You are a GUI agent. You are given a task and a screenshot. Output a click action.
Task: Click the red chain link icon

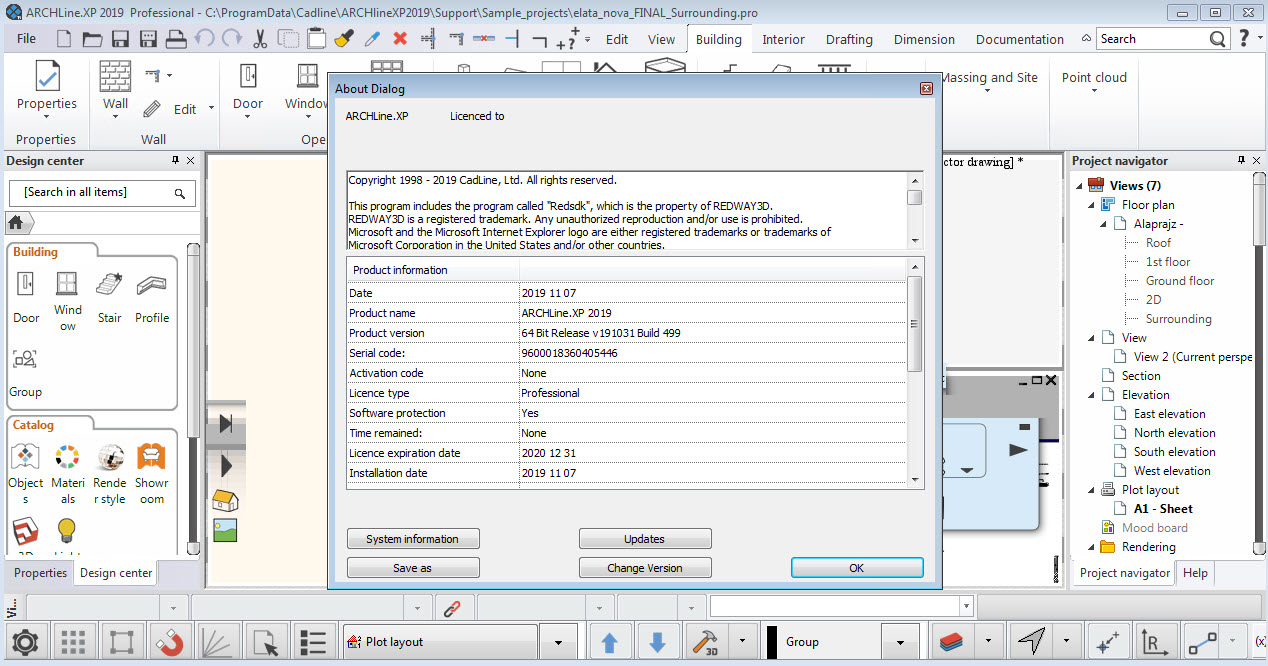453,607
